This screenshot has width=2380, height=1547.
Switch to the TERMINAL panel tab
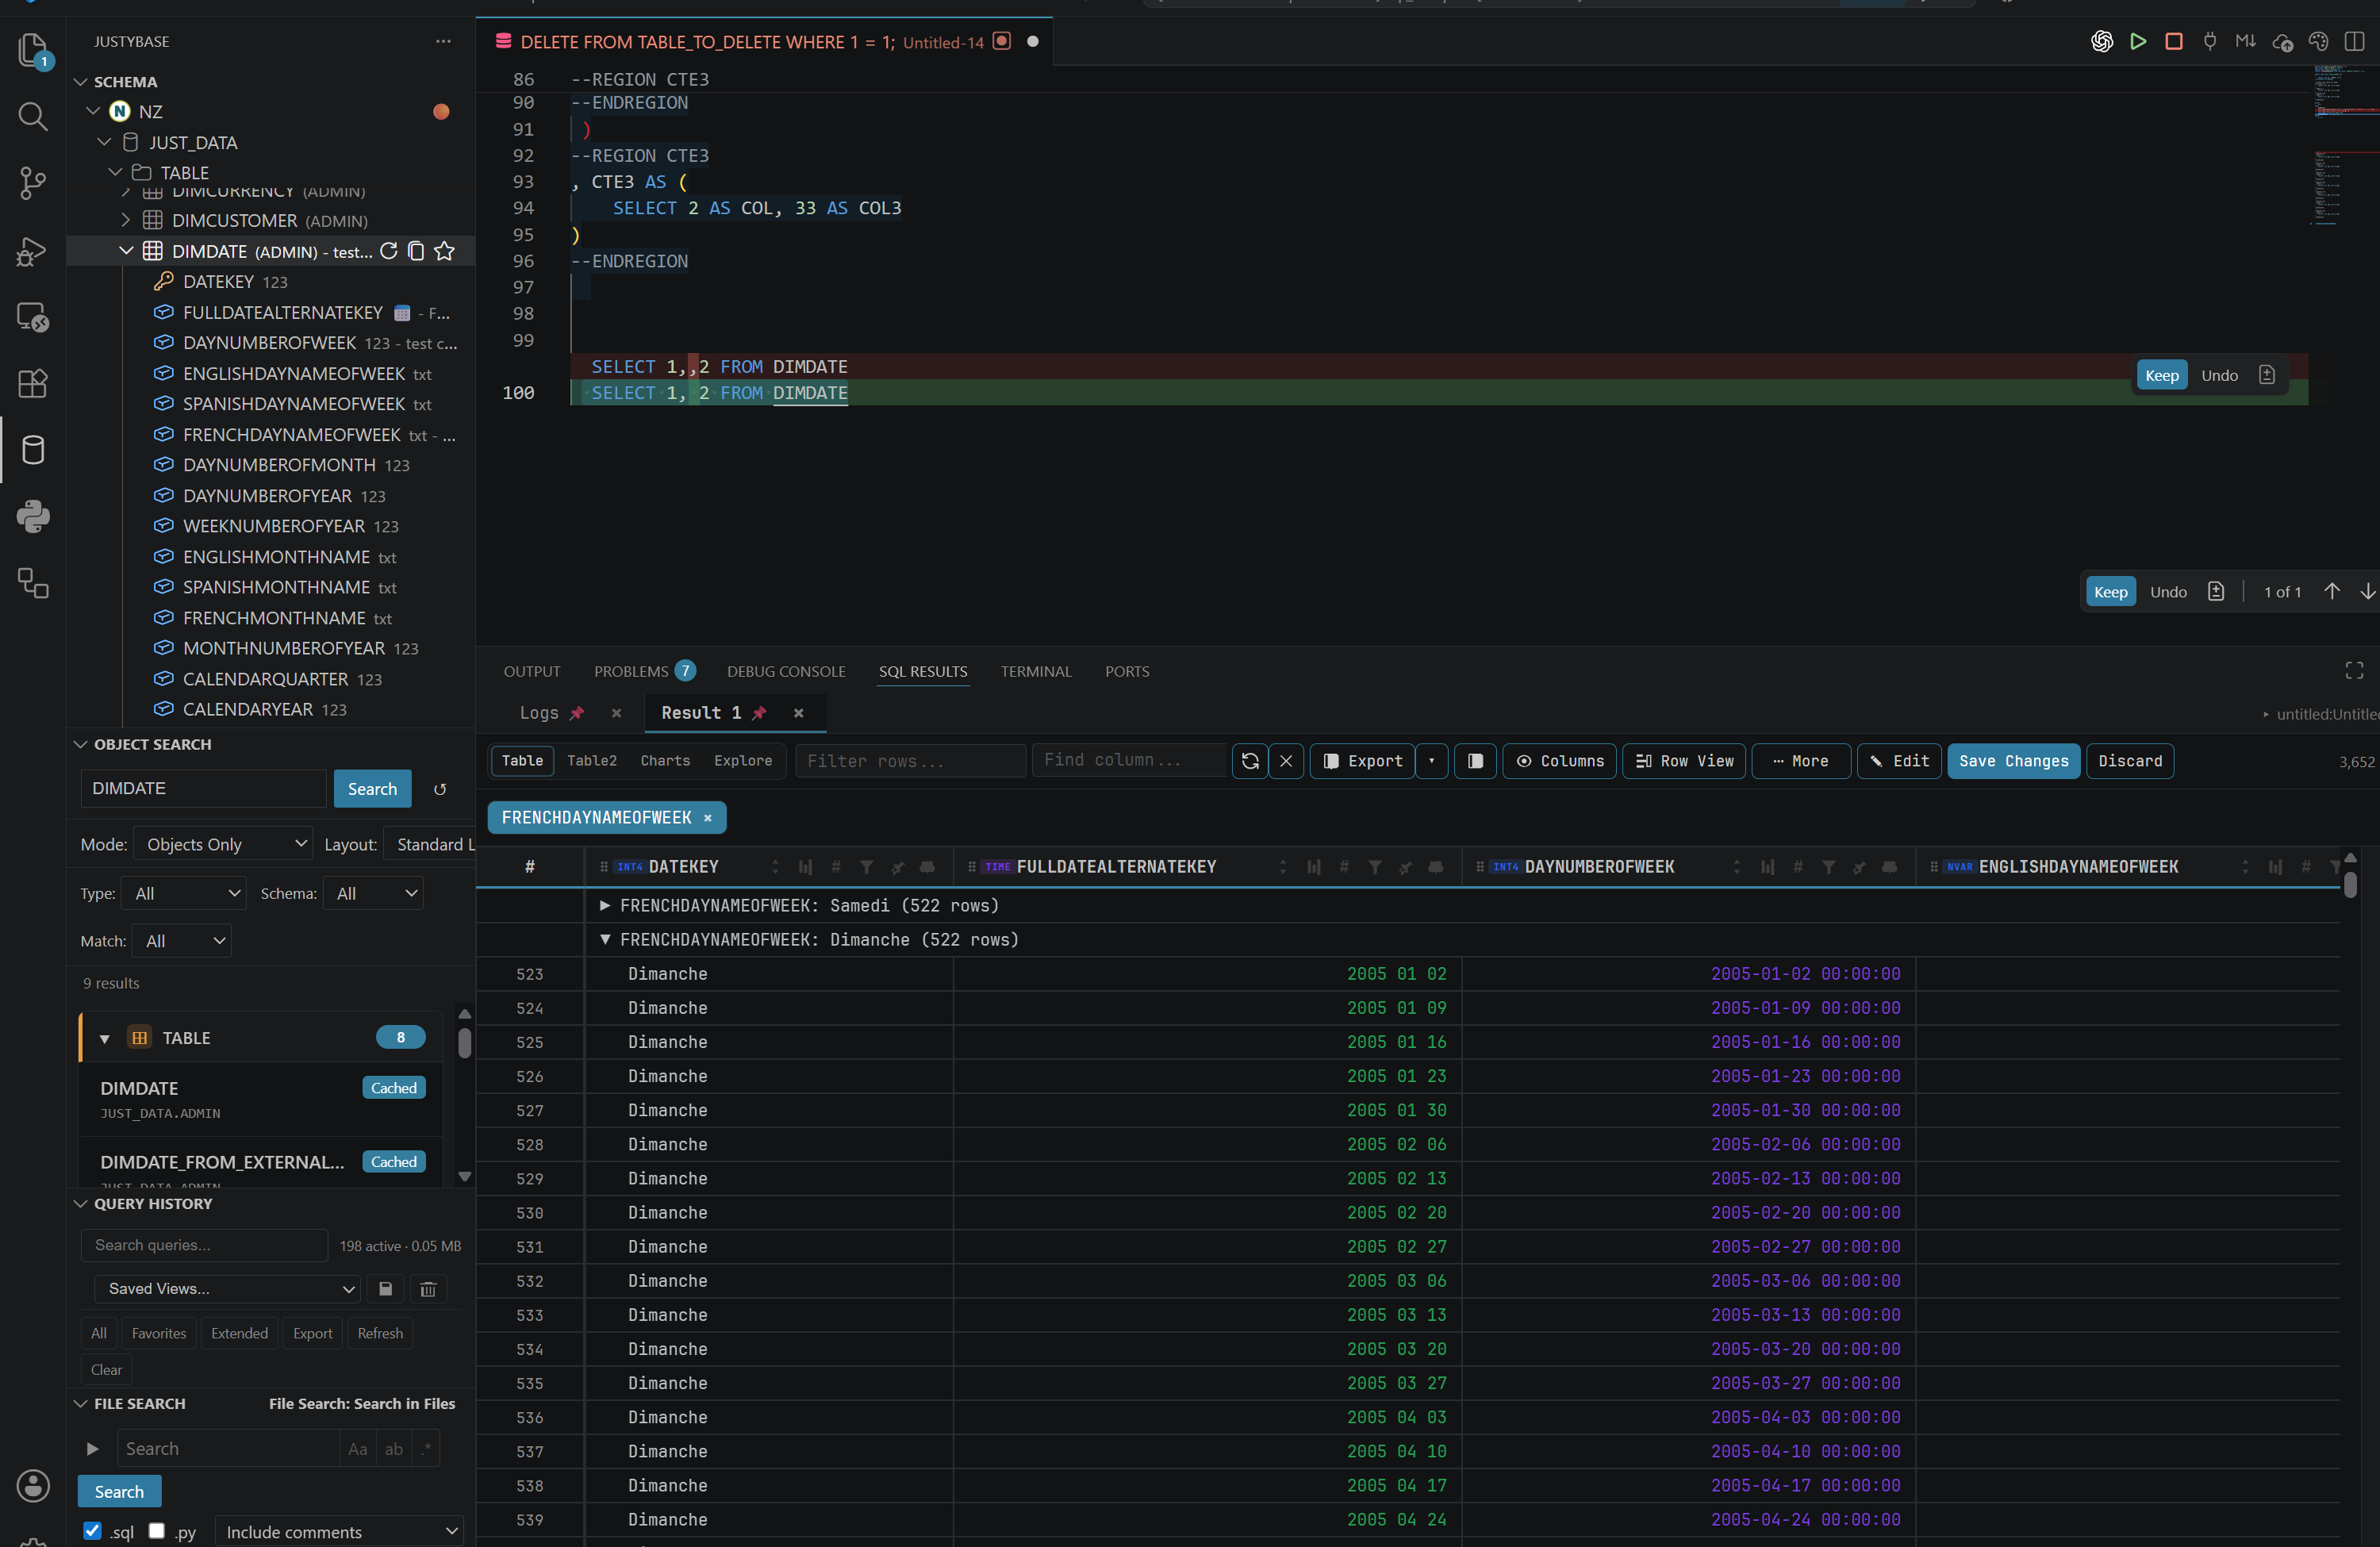[x=1036, y=671]
